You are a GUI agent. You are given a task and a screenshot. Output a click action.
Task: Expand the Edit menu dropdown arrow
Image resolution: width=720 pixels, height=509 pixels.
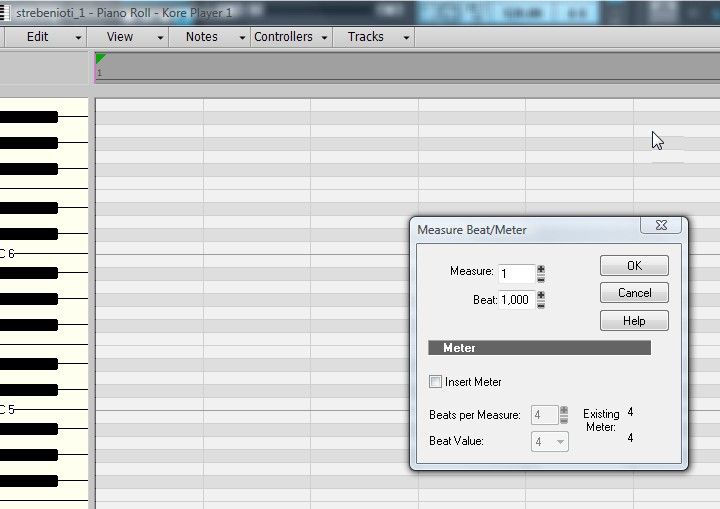tap(78, 38)
